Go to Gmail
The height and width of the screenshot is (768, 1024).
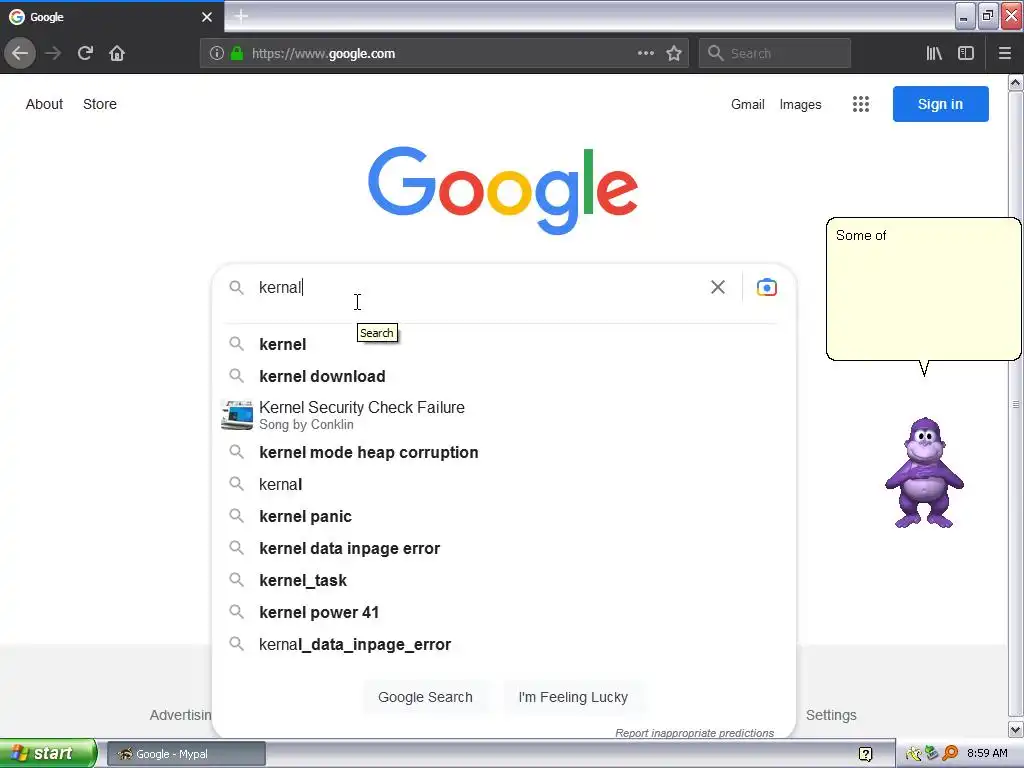pyautogui.click(x=748, y=104)
